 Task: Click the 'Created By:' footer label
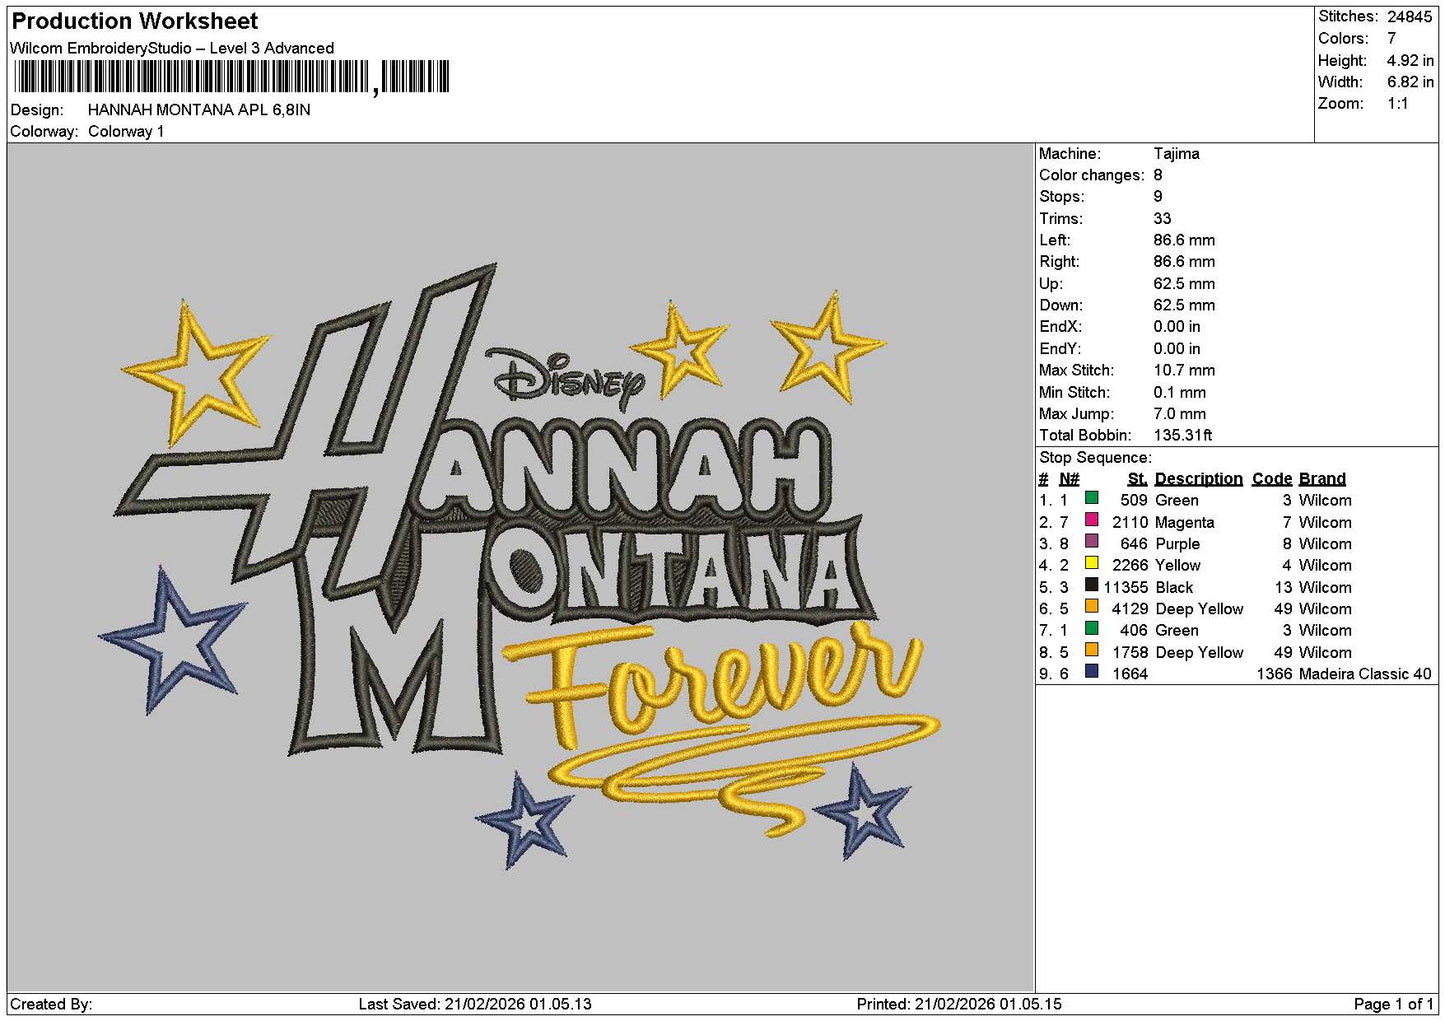point(51,1004)
